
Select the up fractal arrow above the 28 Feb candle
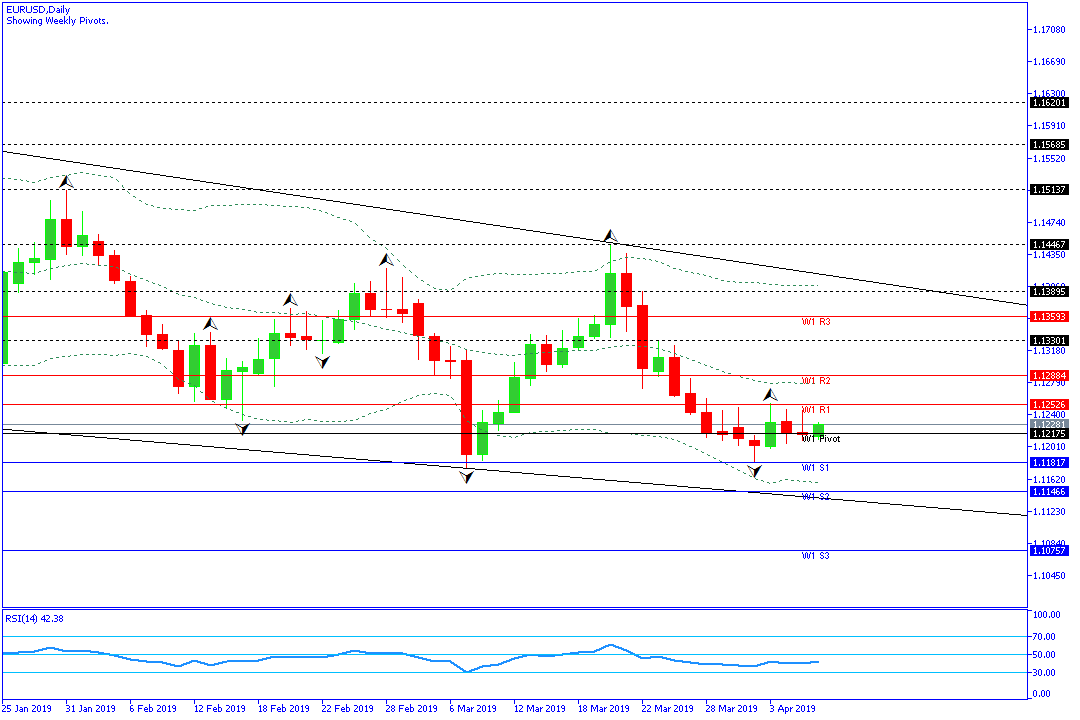click(x=386, y=260)
